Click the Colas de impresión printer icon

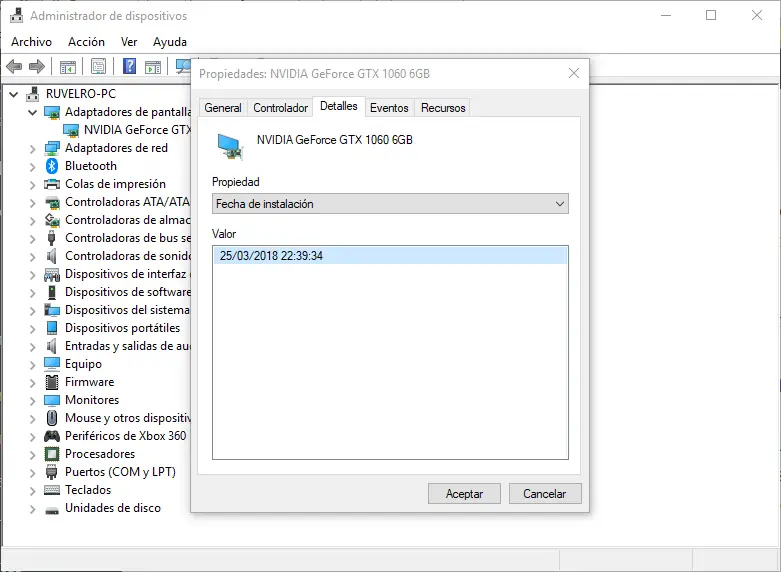(x=52, y=184)
